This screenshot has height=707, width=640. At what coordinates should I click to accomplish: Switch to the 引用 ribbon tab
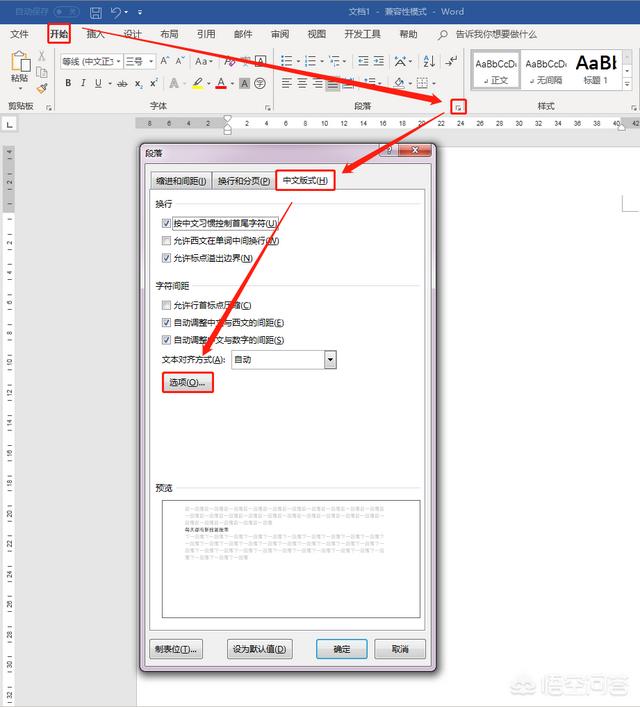[206, 34]
